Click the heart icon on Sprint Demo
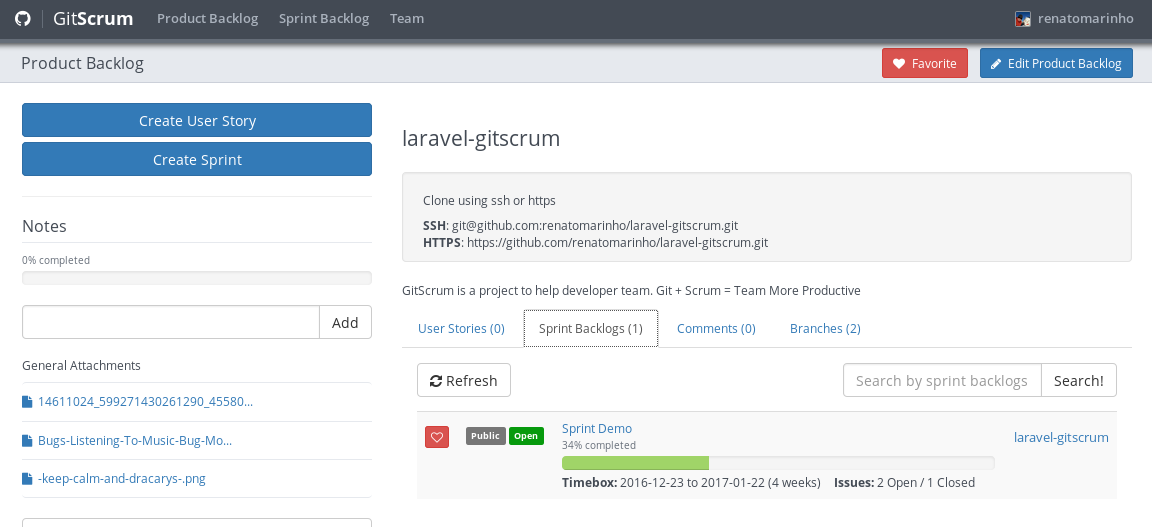 [x=436, y=437]
